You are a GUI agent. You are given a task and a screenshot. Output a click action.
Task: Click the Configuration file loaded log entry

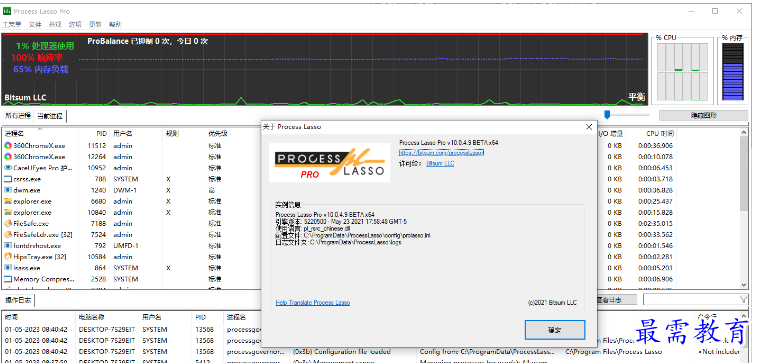pos(341,351)
